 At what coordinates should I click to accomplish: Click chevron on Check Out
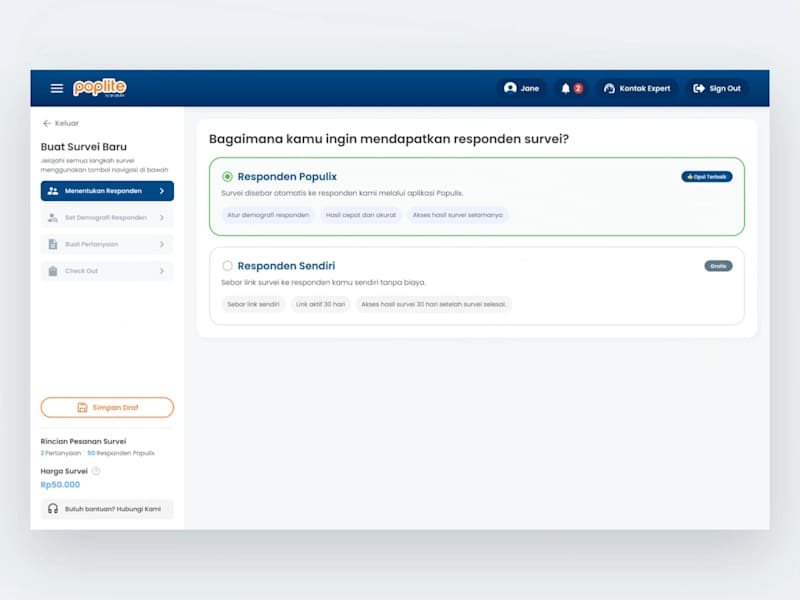click(162, 271)
